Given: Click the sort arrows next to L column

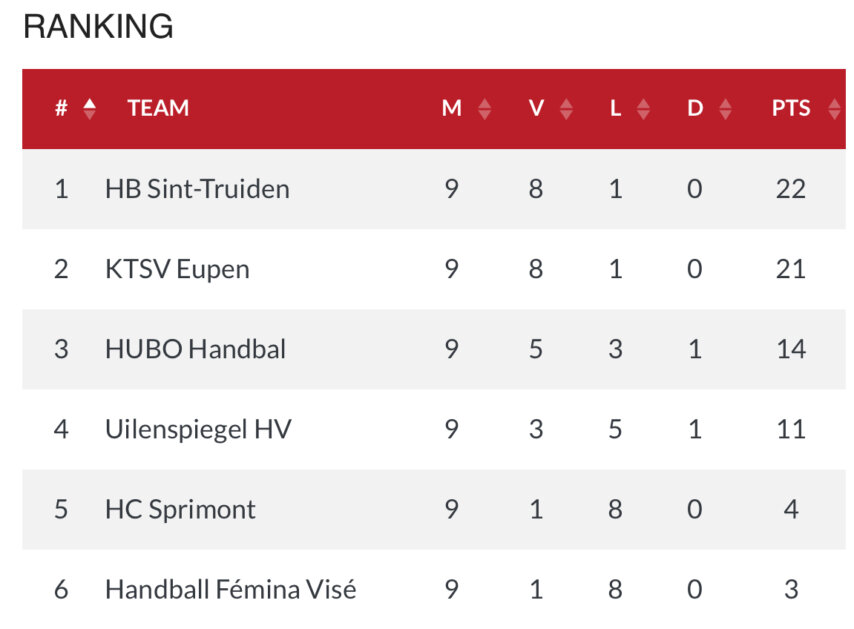Looking at the screenshot, I should tap(643, 109).
